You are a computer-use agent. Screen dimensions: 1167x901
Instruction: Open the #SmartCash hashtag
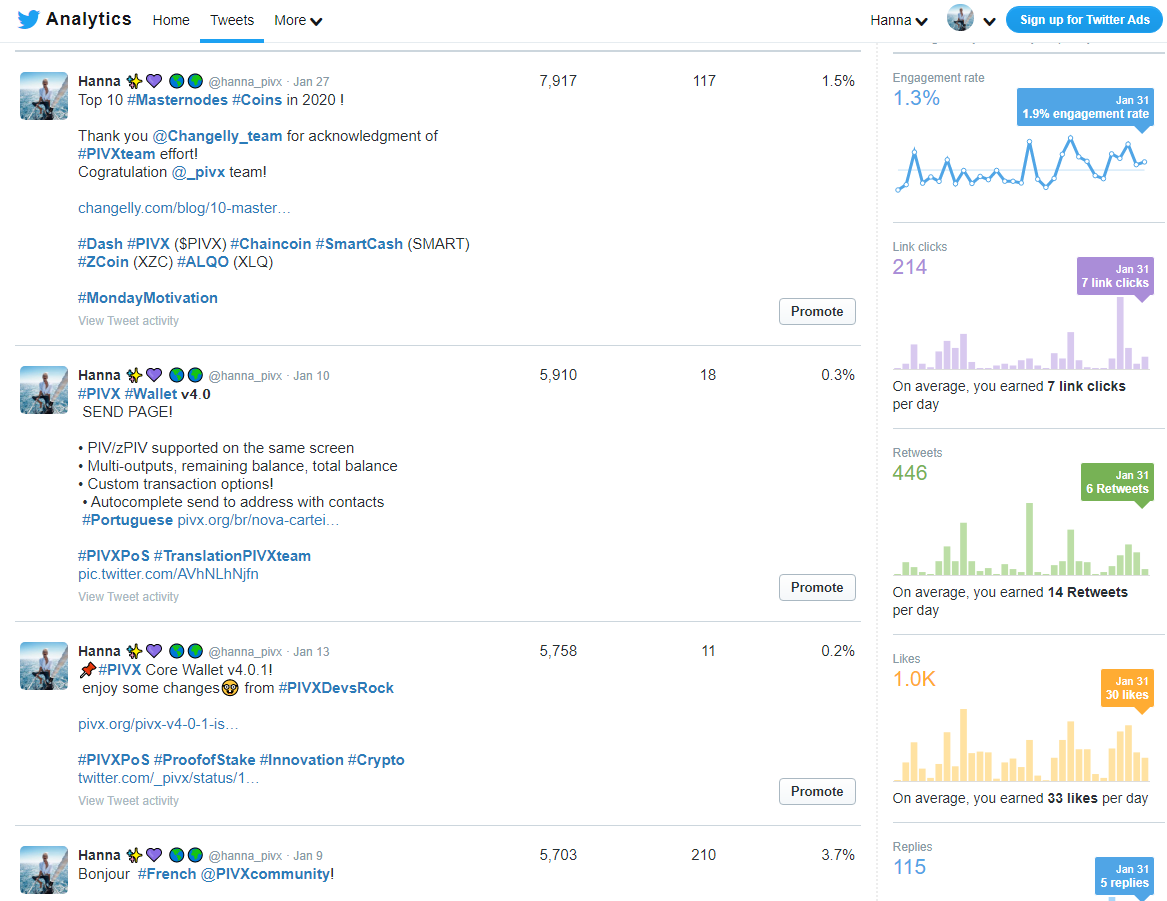tap(359, 244)
